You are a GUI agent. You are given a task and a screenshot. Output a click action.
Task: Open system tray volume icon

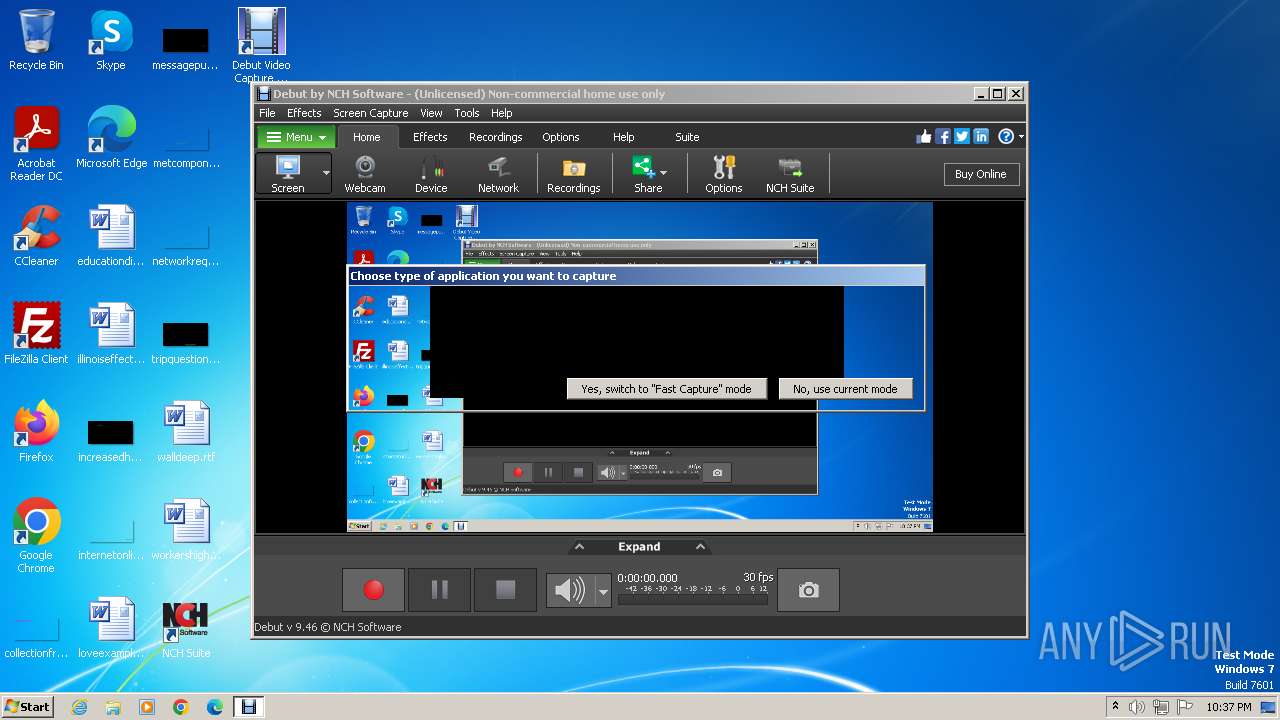click(x=1137, y=707)
